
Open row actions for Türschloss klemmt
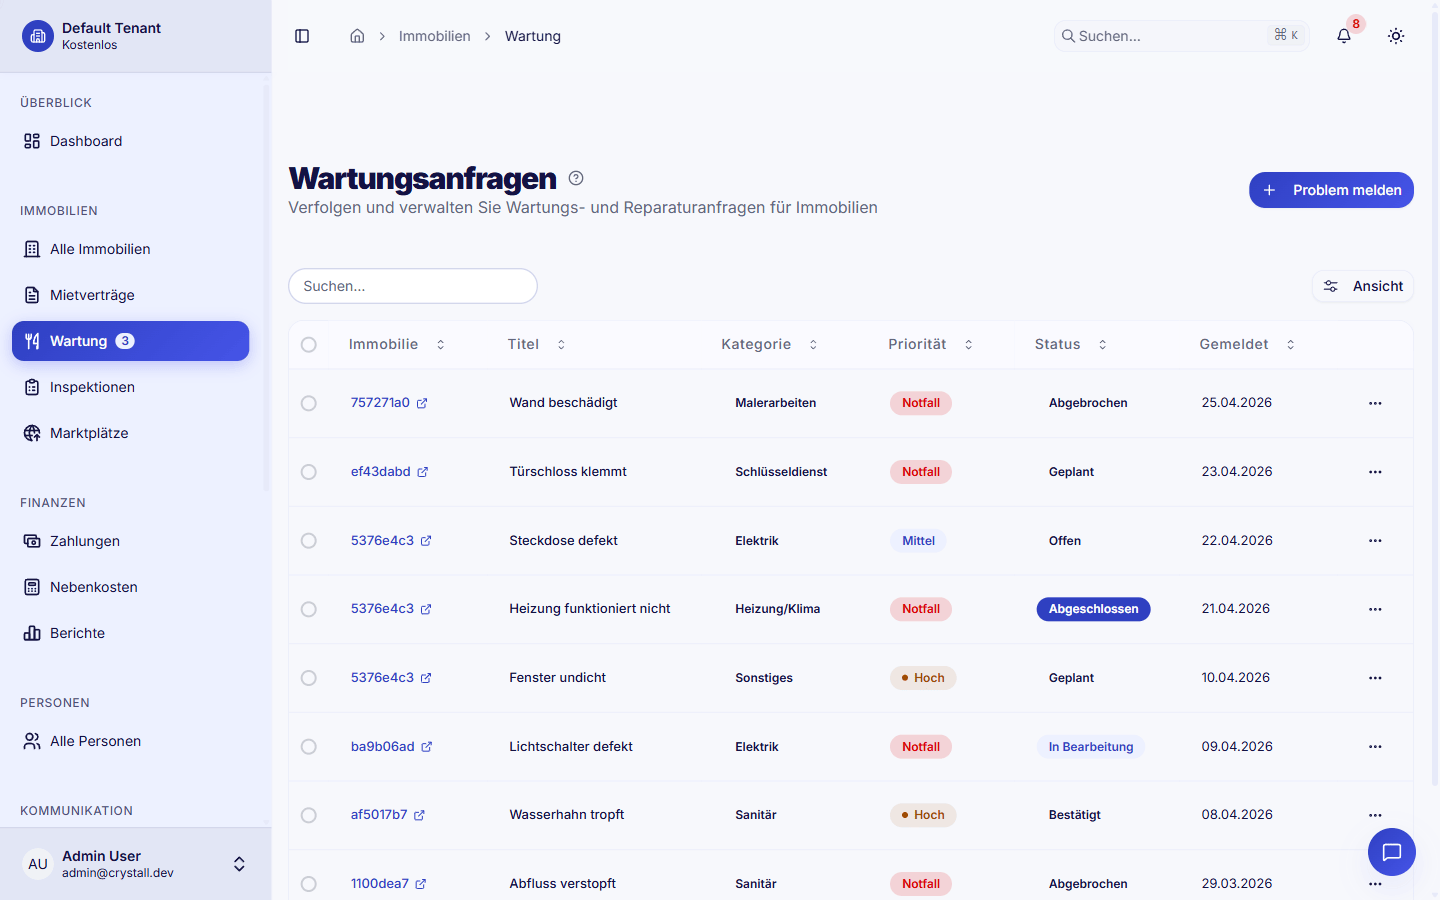pyautogui.click(x=1375, y=472)
